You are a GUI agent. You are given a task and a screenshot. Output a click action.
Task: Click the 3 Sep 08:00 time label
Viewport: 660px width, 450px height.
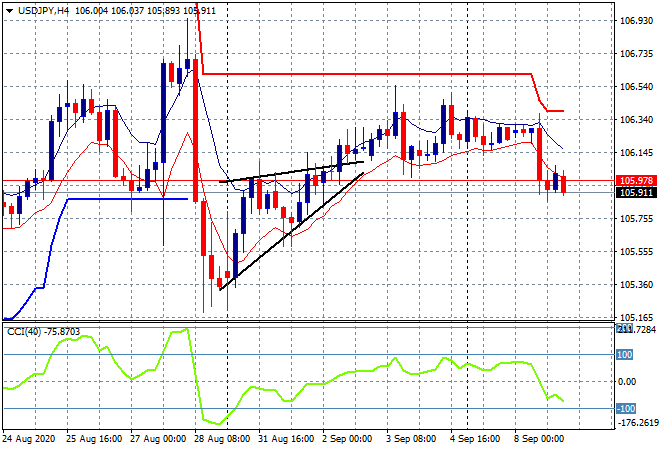[411, 439]
